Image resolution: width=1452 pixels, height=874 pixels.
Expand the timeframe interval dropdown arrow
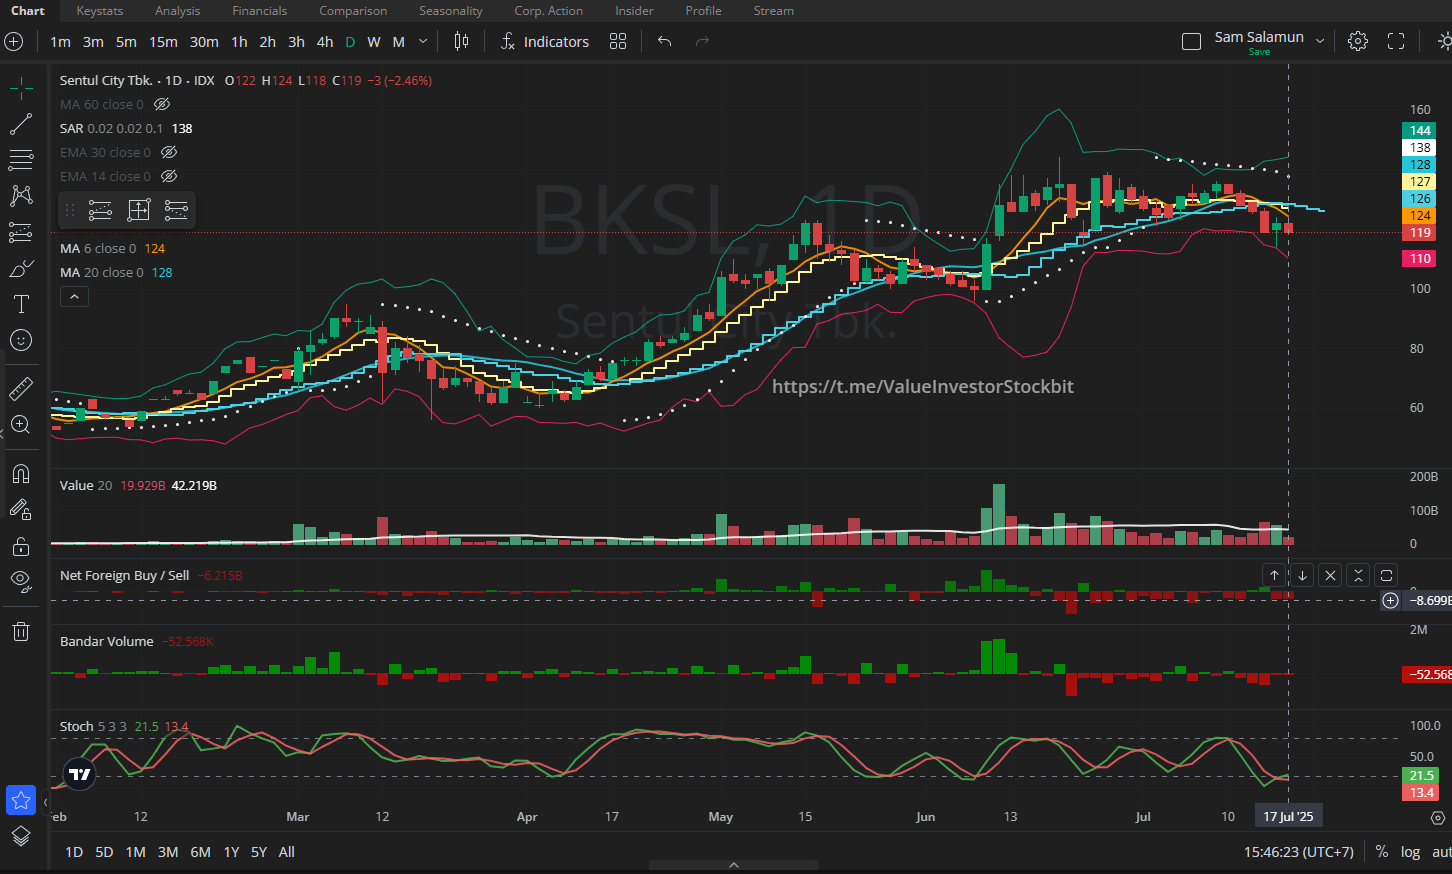click(423, 41)
